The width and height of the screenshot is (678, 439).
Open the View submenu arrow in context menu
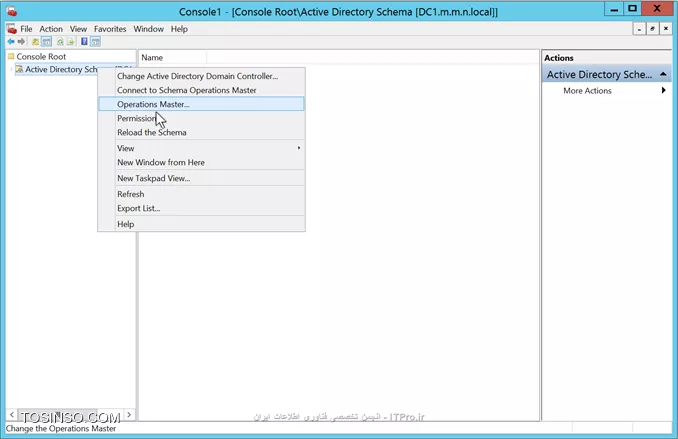click(299, 148)
